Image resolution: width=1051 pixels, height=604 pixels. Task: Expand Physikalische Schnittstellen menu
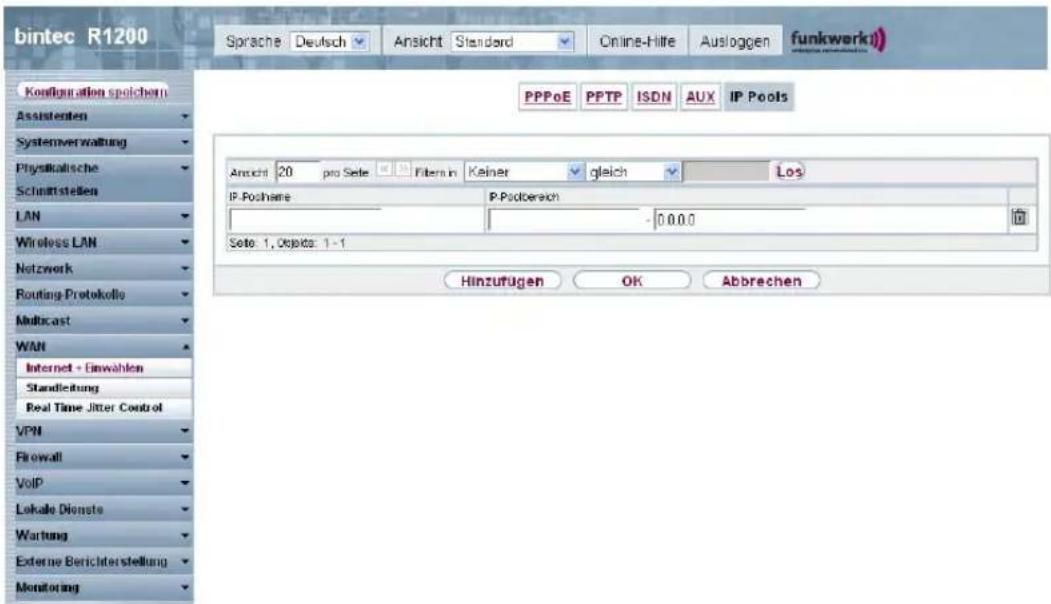103,180
